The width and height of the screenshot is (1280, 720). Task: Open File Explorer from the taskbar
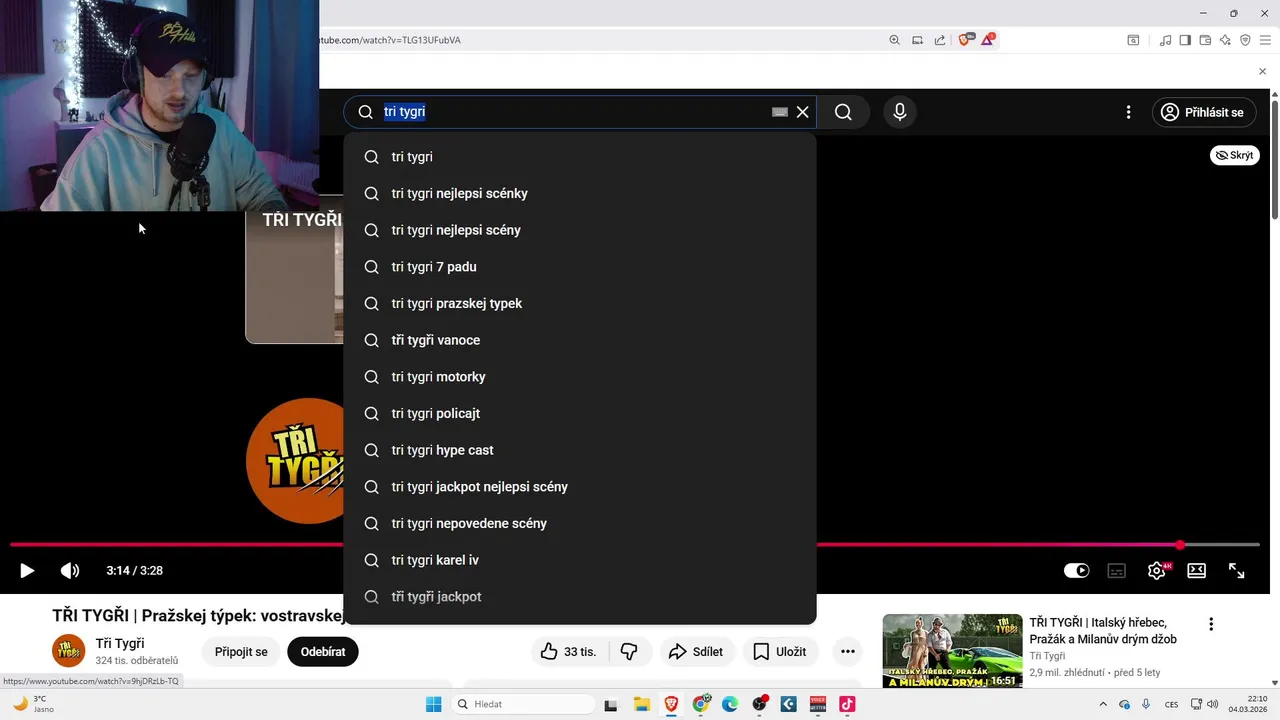pos(641,705)
